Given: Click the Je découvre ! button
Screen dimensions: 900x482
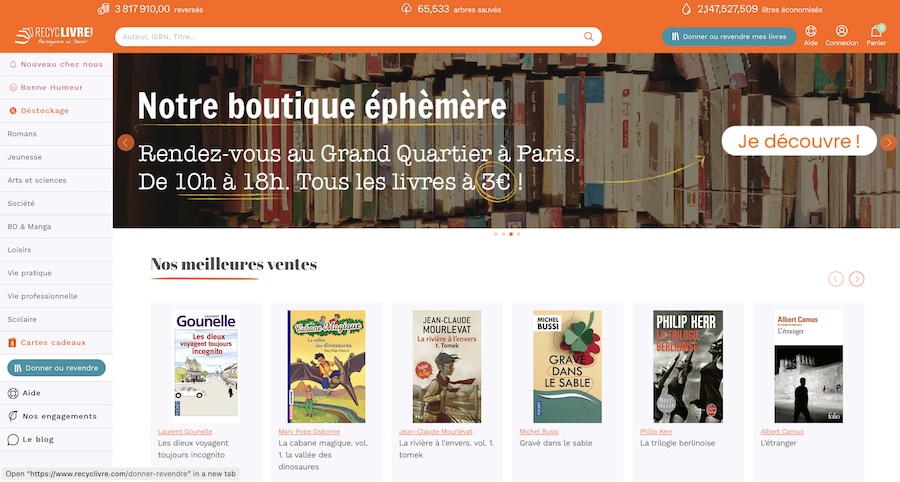Looking at the screenshot, I should pyautogui.click(x=799, y=141).
